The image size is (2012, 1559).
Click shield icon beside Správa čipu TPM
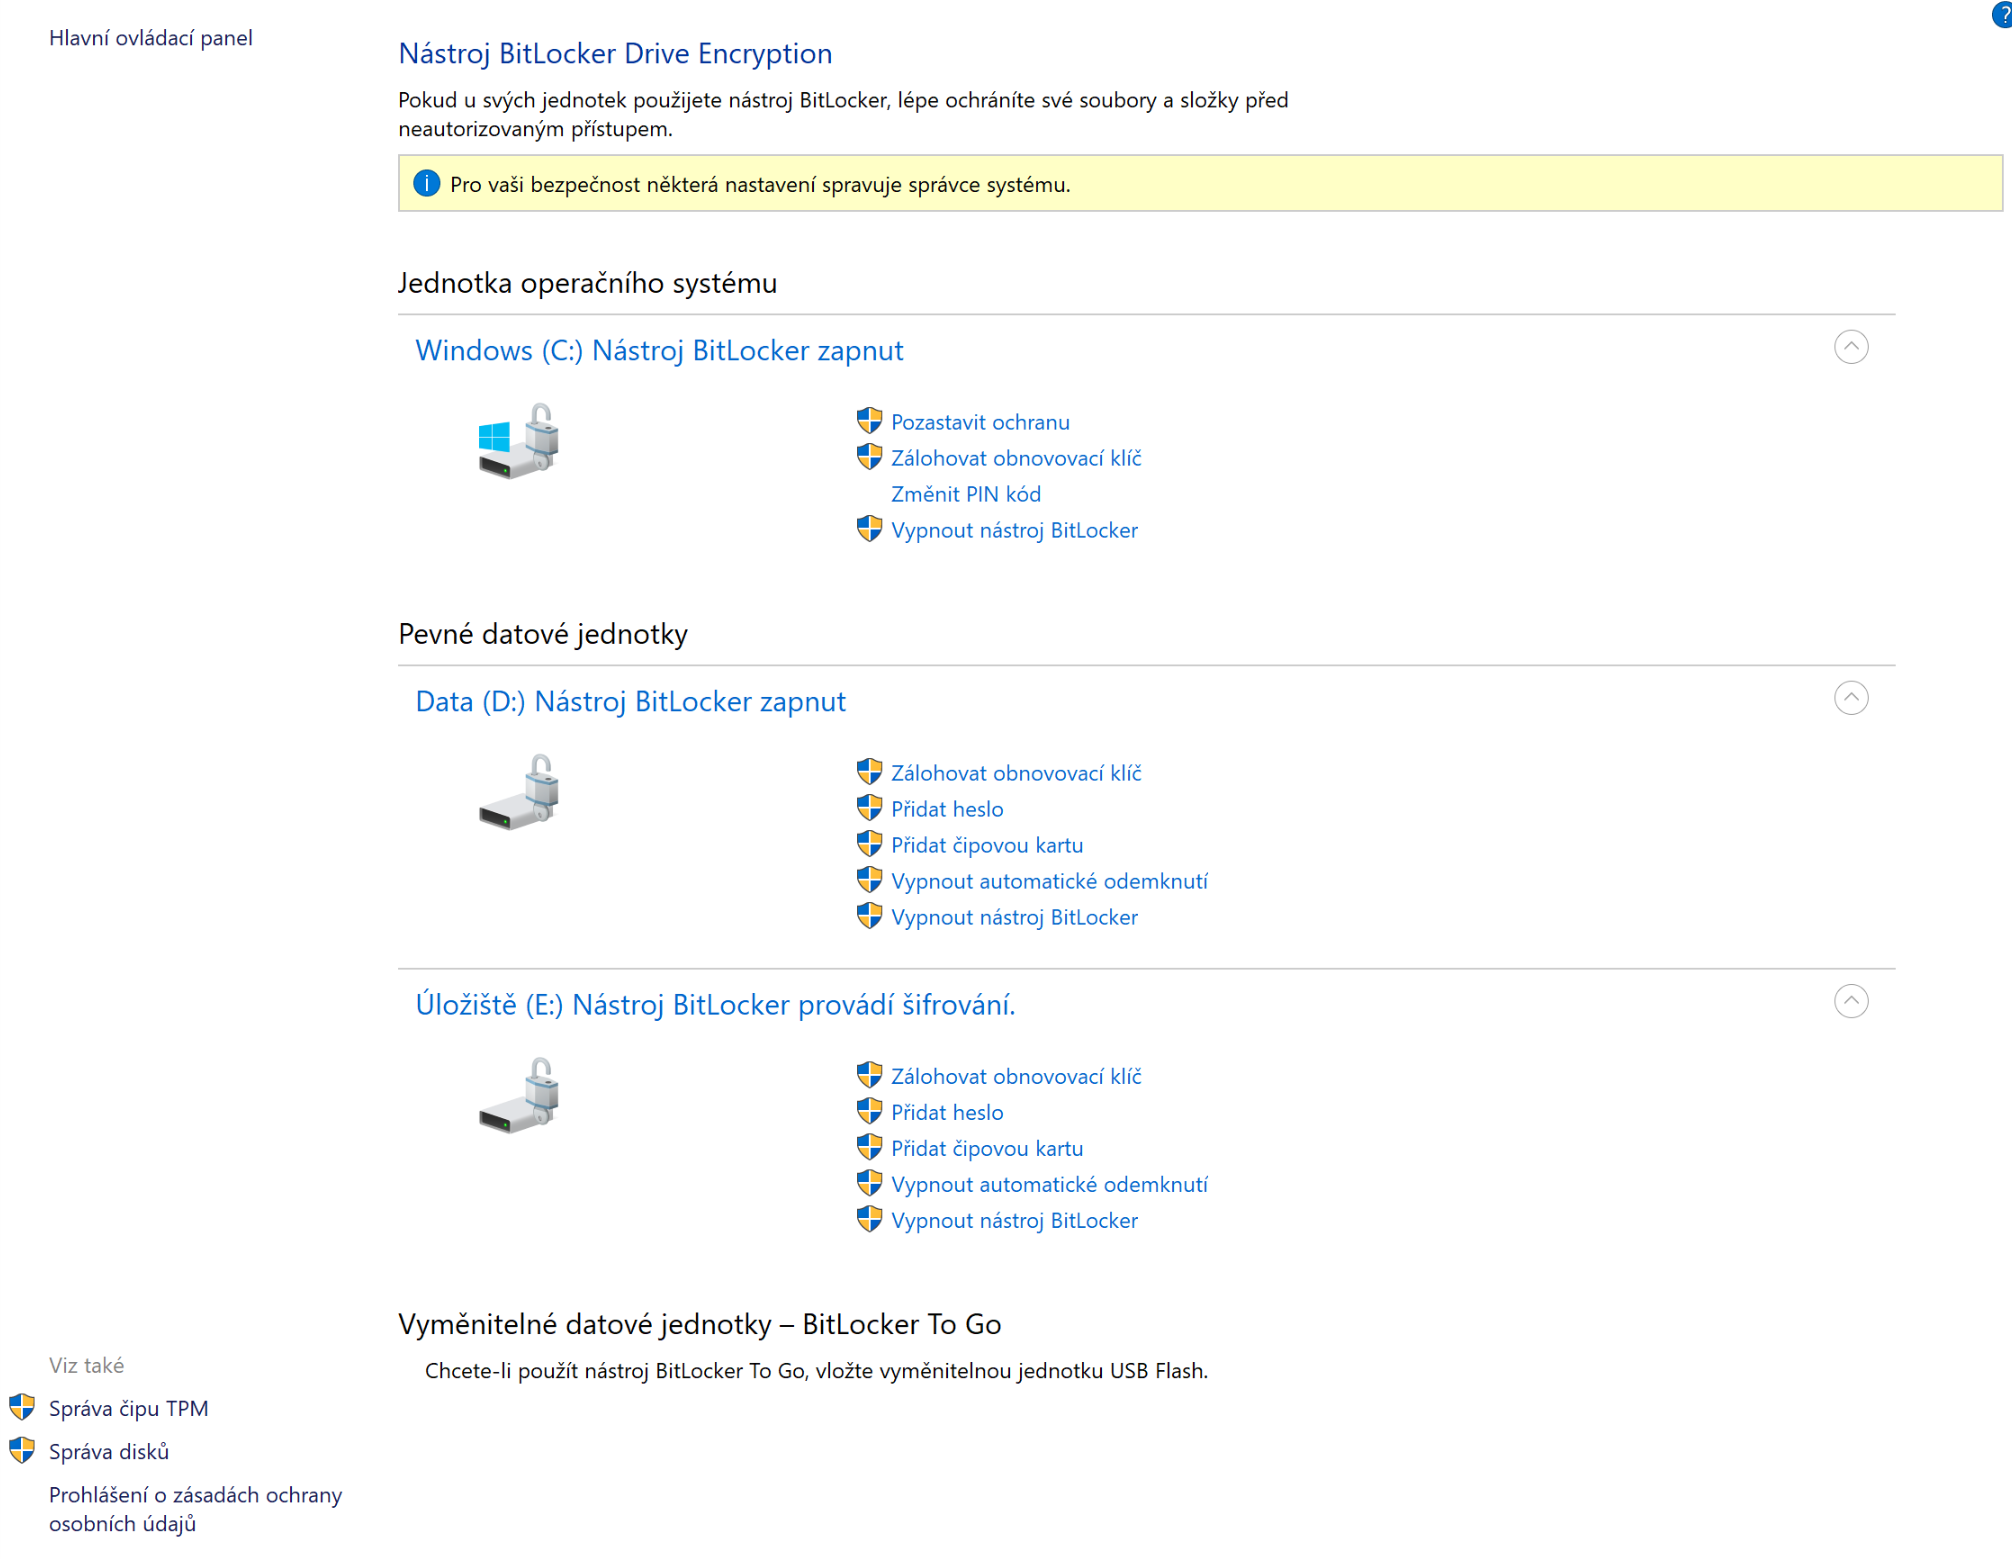pos(22,1407)
